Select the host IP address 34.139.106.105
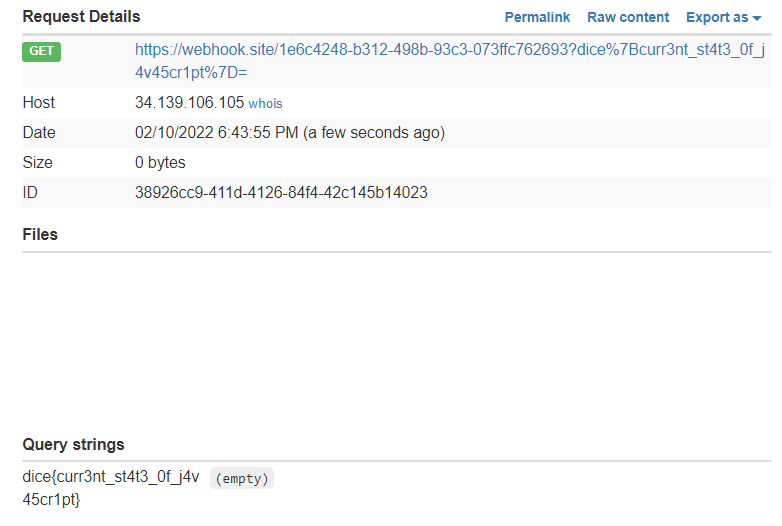This screenshot has height=526, width=782. (189, 103)
